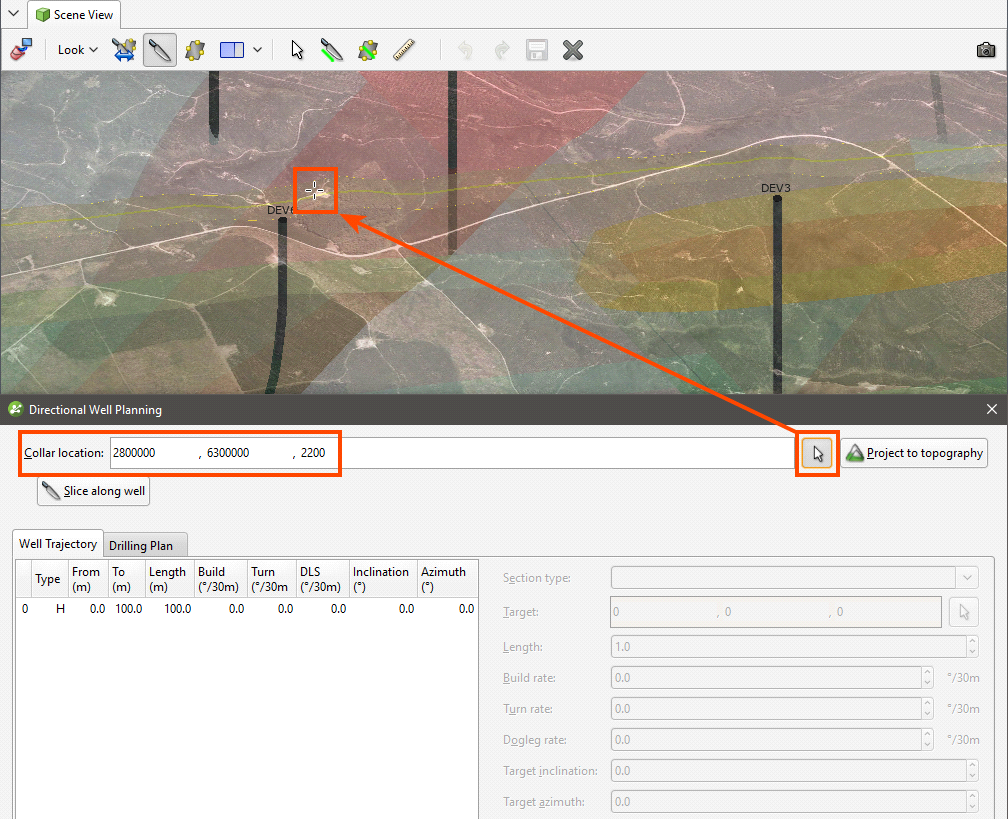This screenshot has width=1008, height=819.
Task: Expand the split view dropdown arrow
Action: 258,49
